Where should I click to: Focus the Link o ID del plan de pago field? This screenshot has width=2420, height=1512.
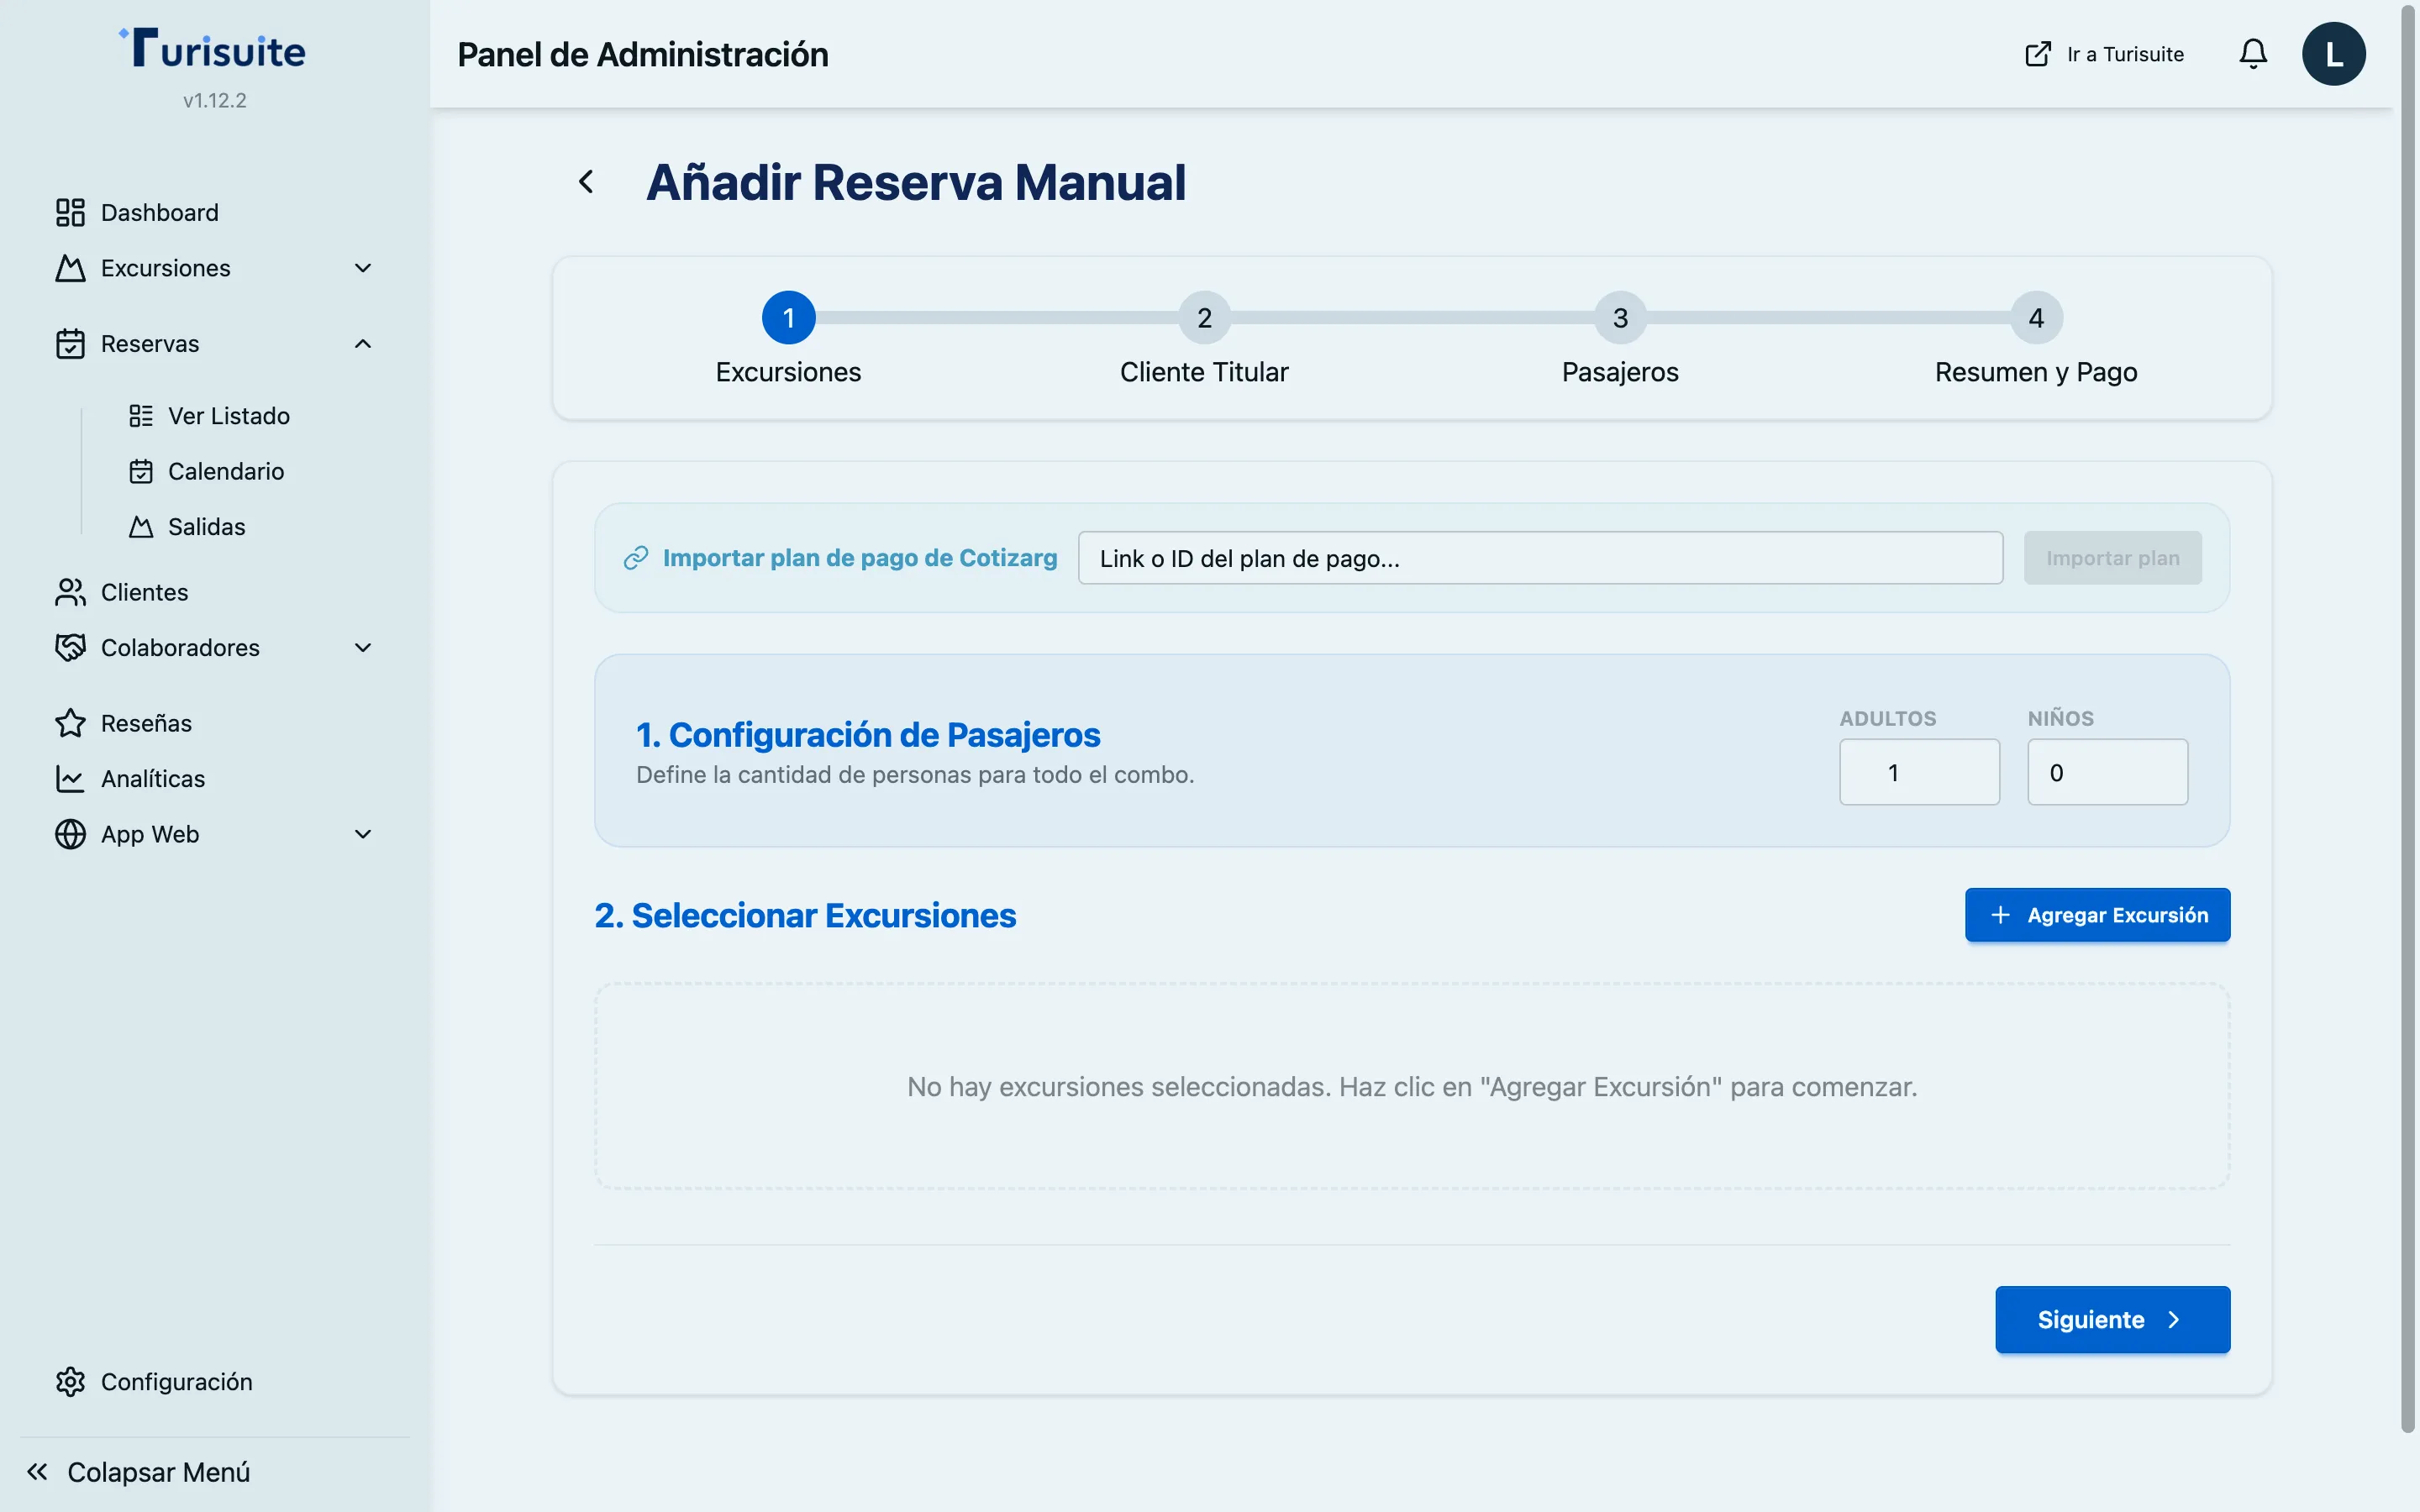(1541, 558)
